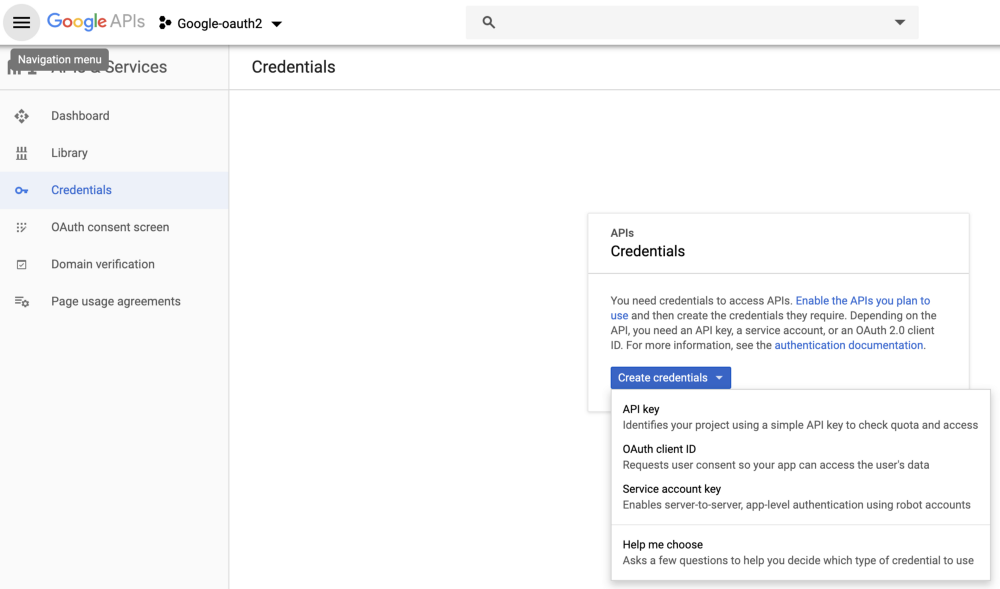
Task: Click the Page usage agreements icon
Action: click(x=21, y=301)
